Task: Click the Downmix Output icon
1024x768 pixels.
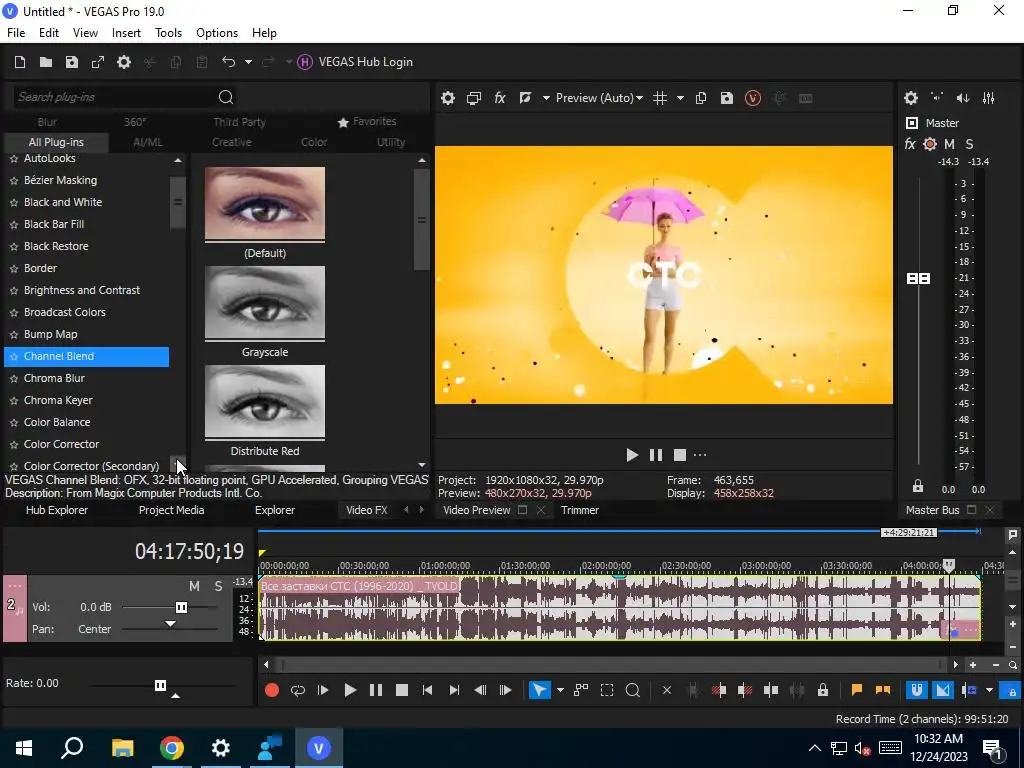Action: coord(937,98)
